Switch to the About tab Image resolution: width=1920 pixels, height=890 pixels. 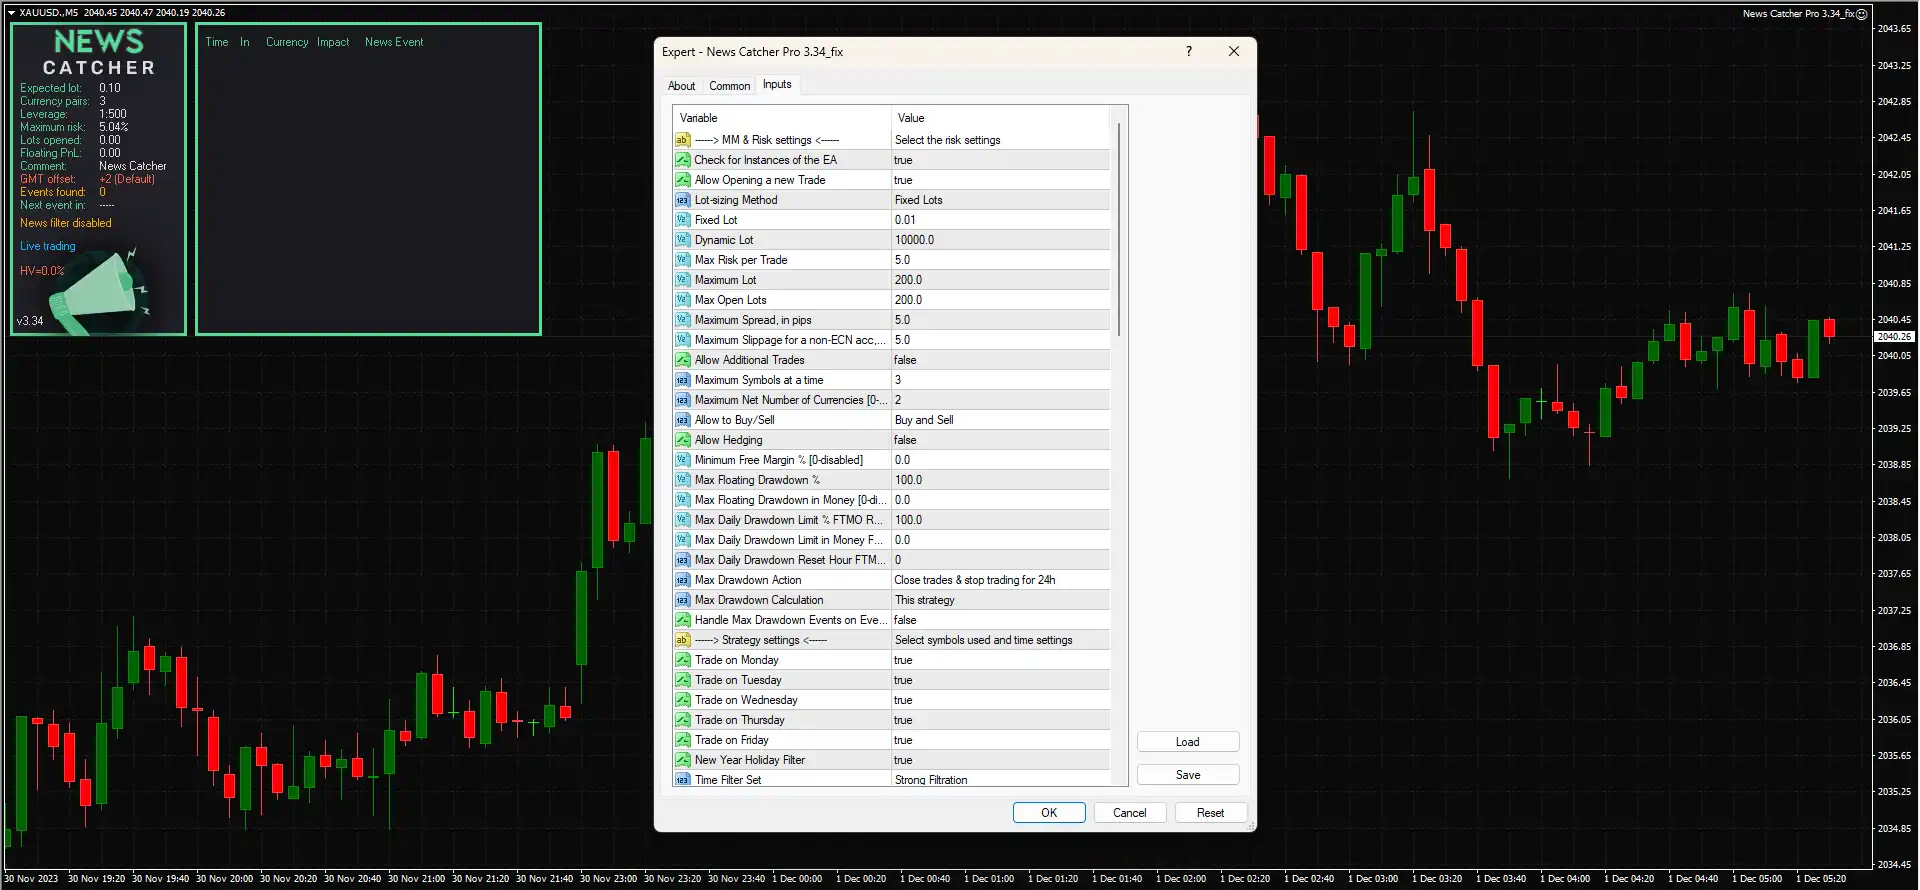pos(681,86)
